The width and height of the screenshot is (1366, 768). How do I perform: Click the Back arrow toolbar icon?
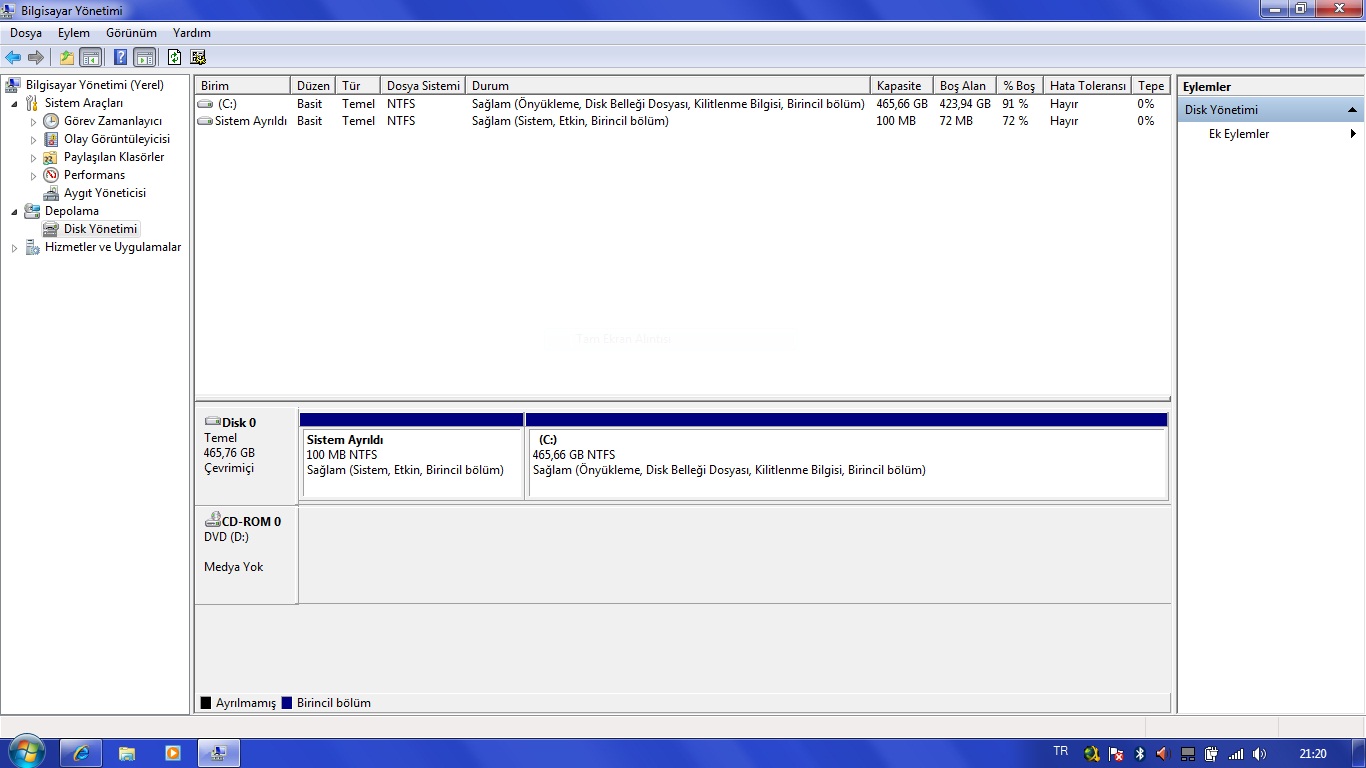pos(13,57)
